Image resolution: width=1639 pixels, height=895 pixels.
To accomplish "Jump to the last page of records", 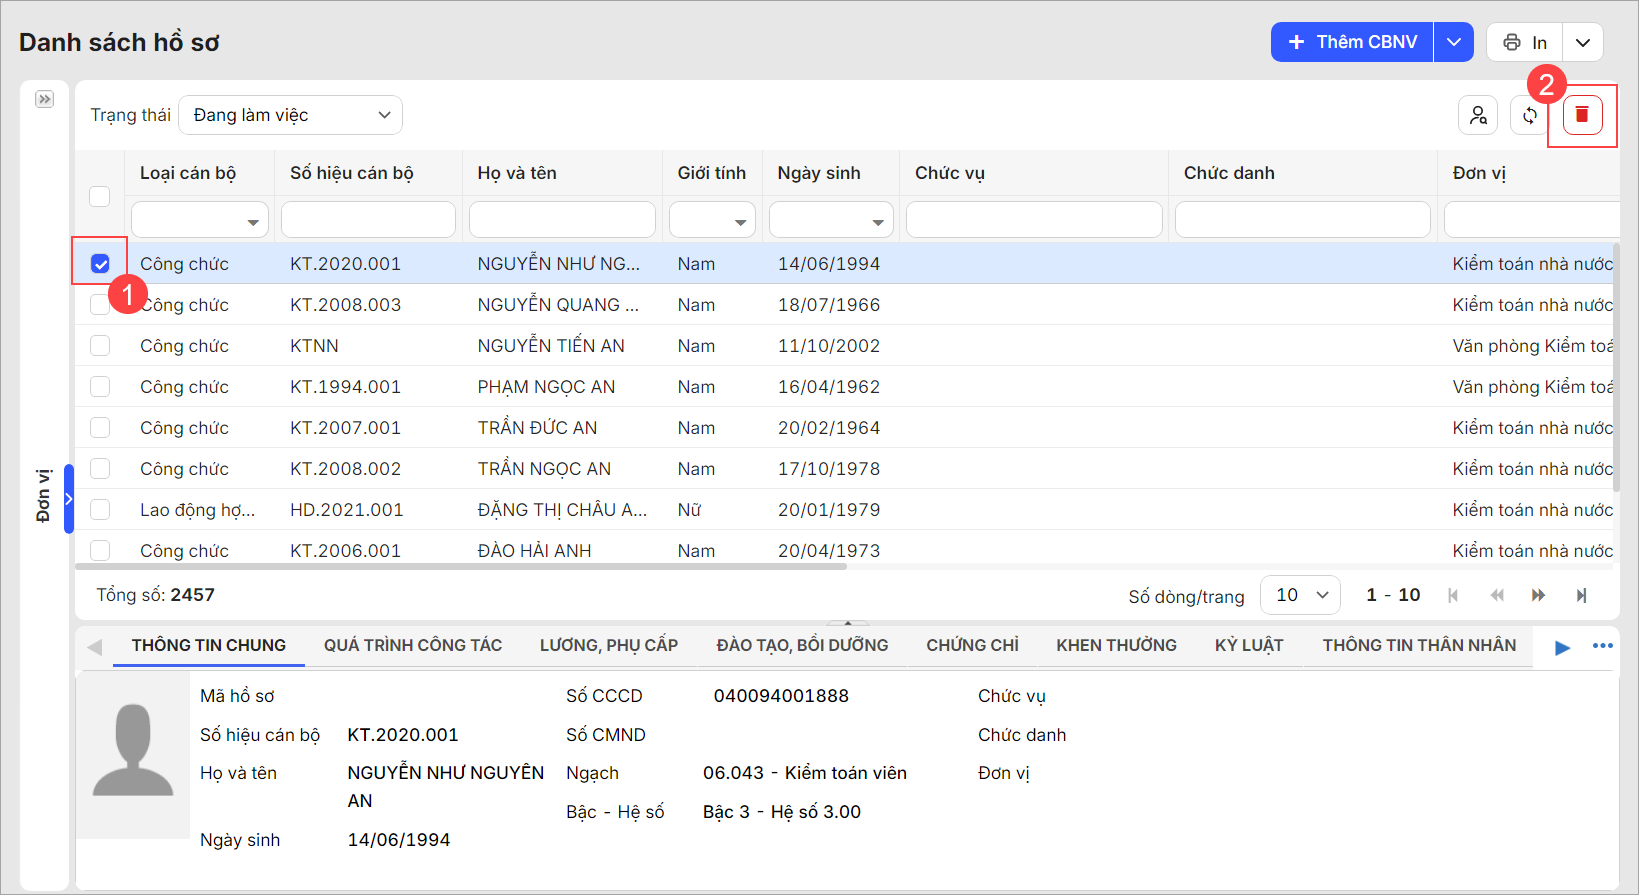I will pyautogui.click(x=1581, y=595).
